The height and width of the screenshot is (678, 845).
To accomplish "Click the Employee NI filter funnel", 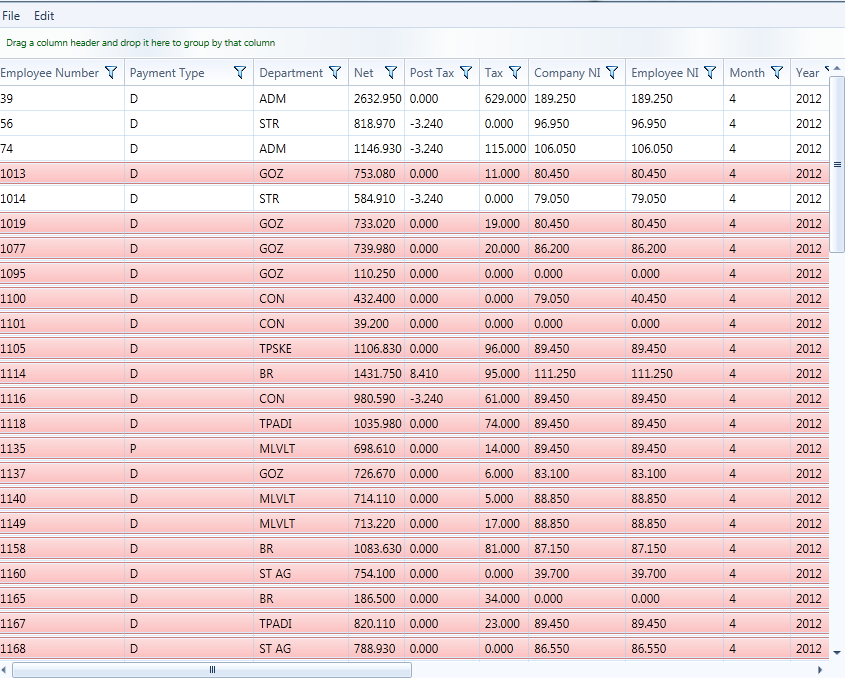I will [x=710, y=73].
